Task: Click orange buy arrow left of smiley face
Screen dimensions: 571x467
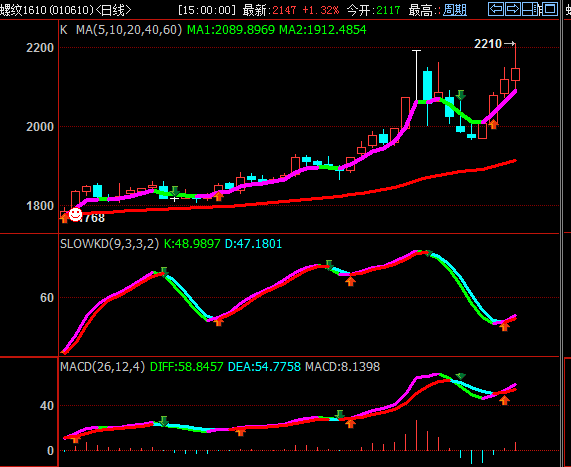Action: click(64, 218)
